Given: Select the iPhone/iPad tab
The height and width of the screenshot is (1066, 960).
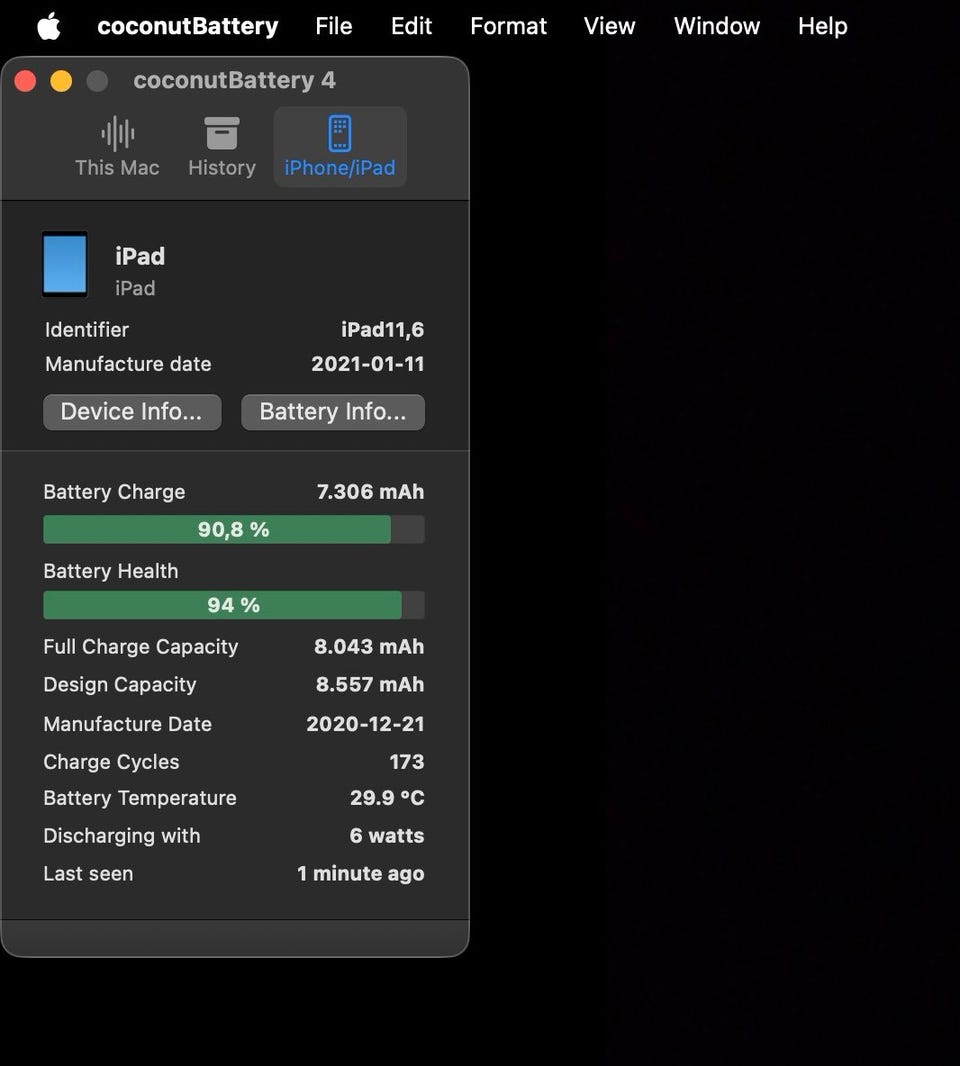Looking at the screenshot, I should click(x=339, y=147).
